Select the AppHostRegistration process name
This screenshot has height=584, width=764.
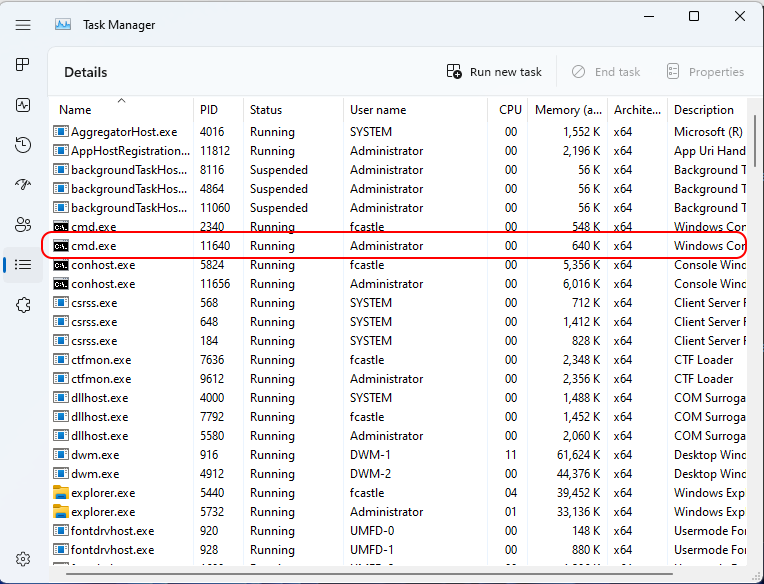130,151
